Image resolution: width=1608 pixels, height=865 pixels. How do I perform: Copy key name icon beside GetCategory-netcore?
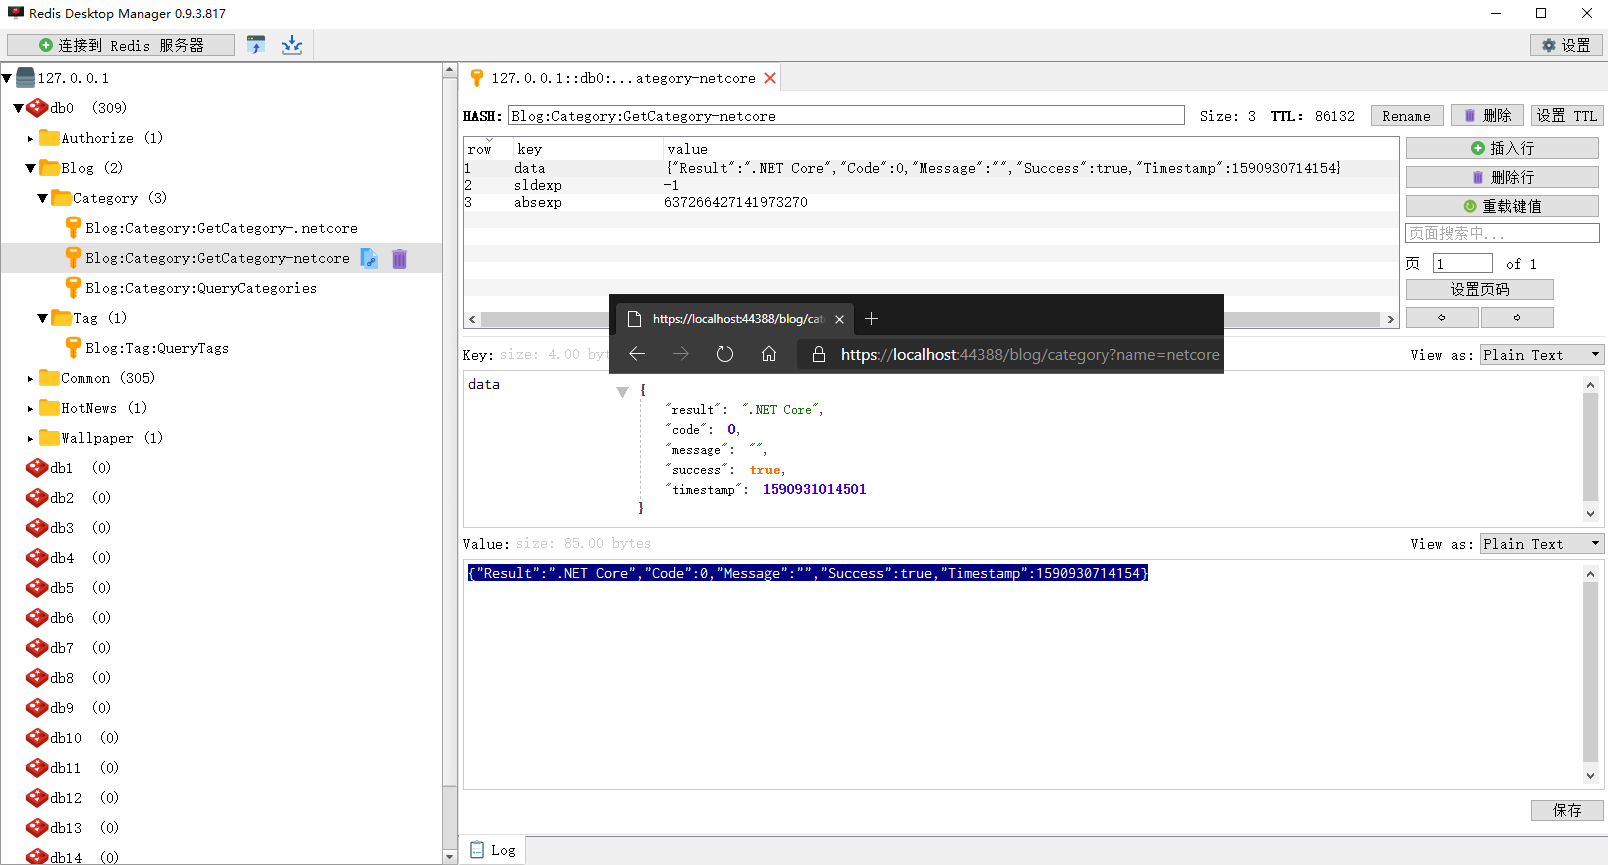(x=369, y=258)
